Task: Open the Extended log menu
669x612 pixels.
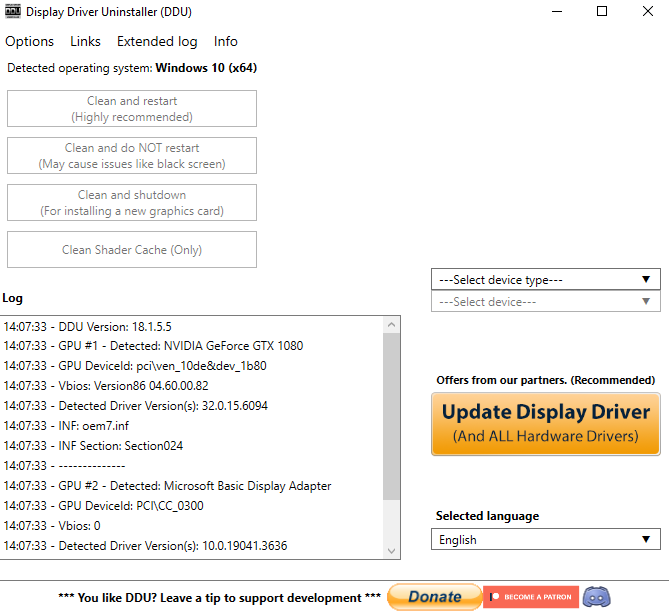Action: coord(157,41)
